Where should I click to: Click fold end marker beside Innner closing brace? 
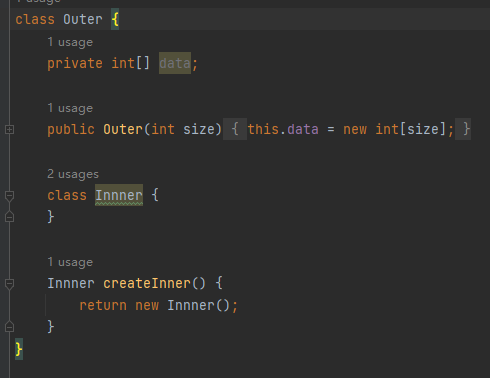pyautogui.click(x=9, y=217)
